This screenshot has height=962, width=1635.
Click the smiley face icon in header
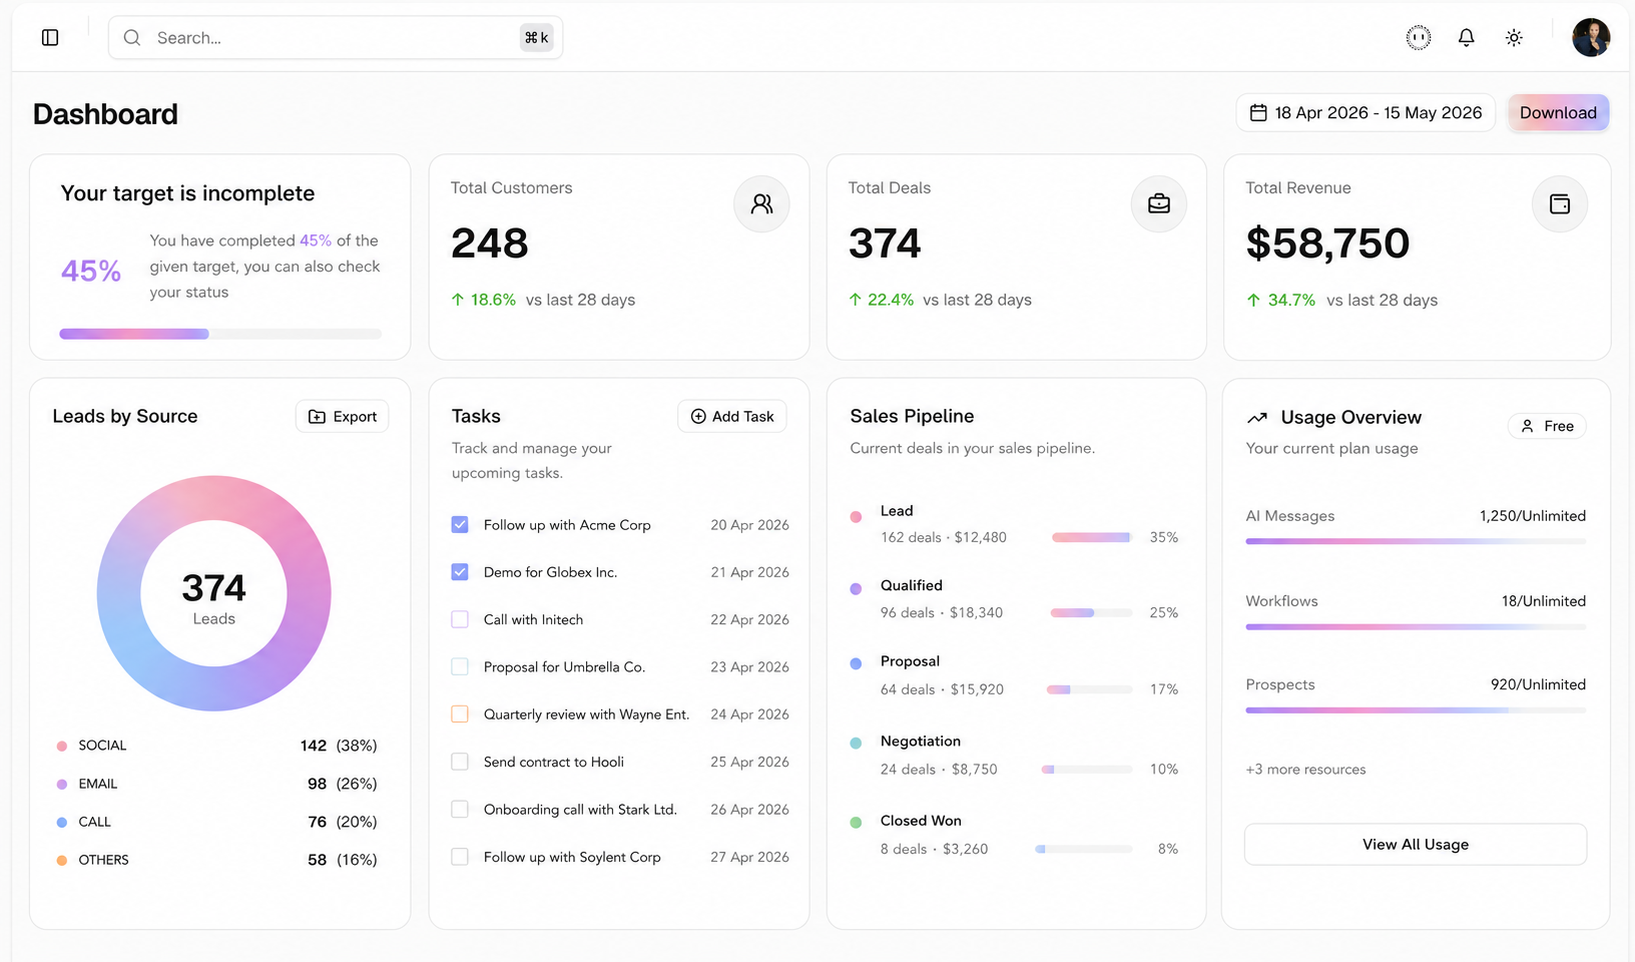point(1418,38)
